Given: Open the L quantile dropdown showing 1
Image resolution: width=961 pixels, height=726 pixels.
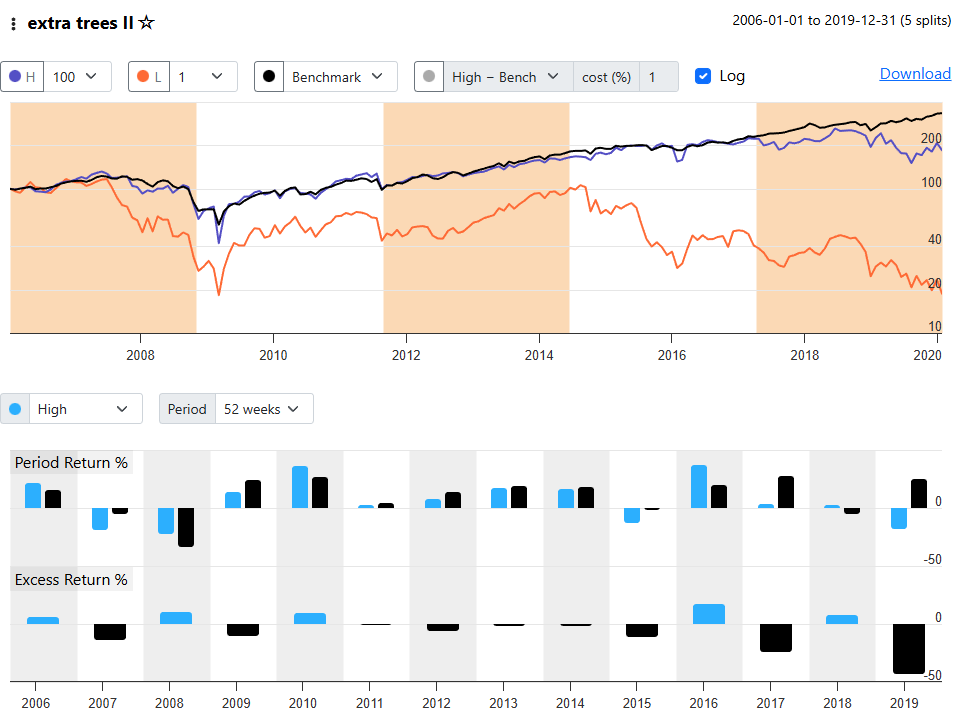Looking at the screenshot, I should point(204,77).
